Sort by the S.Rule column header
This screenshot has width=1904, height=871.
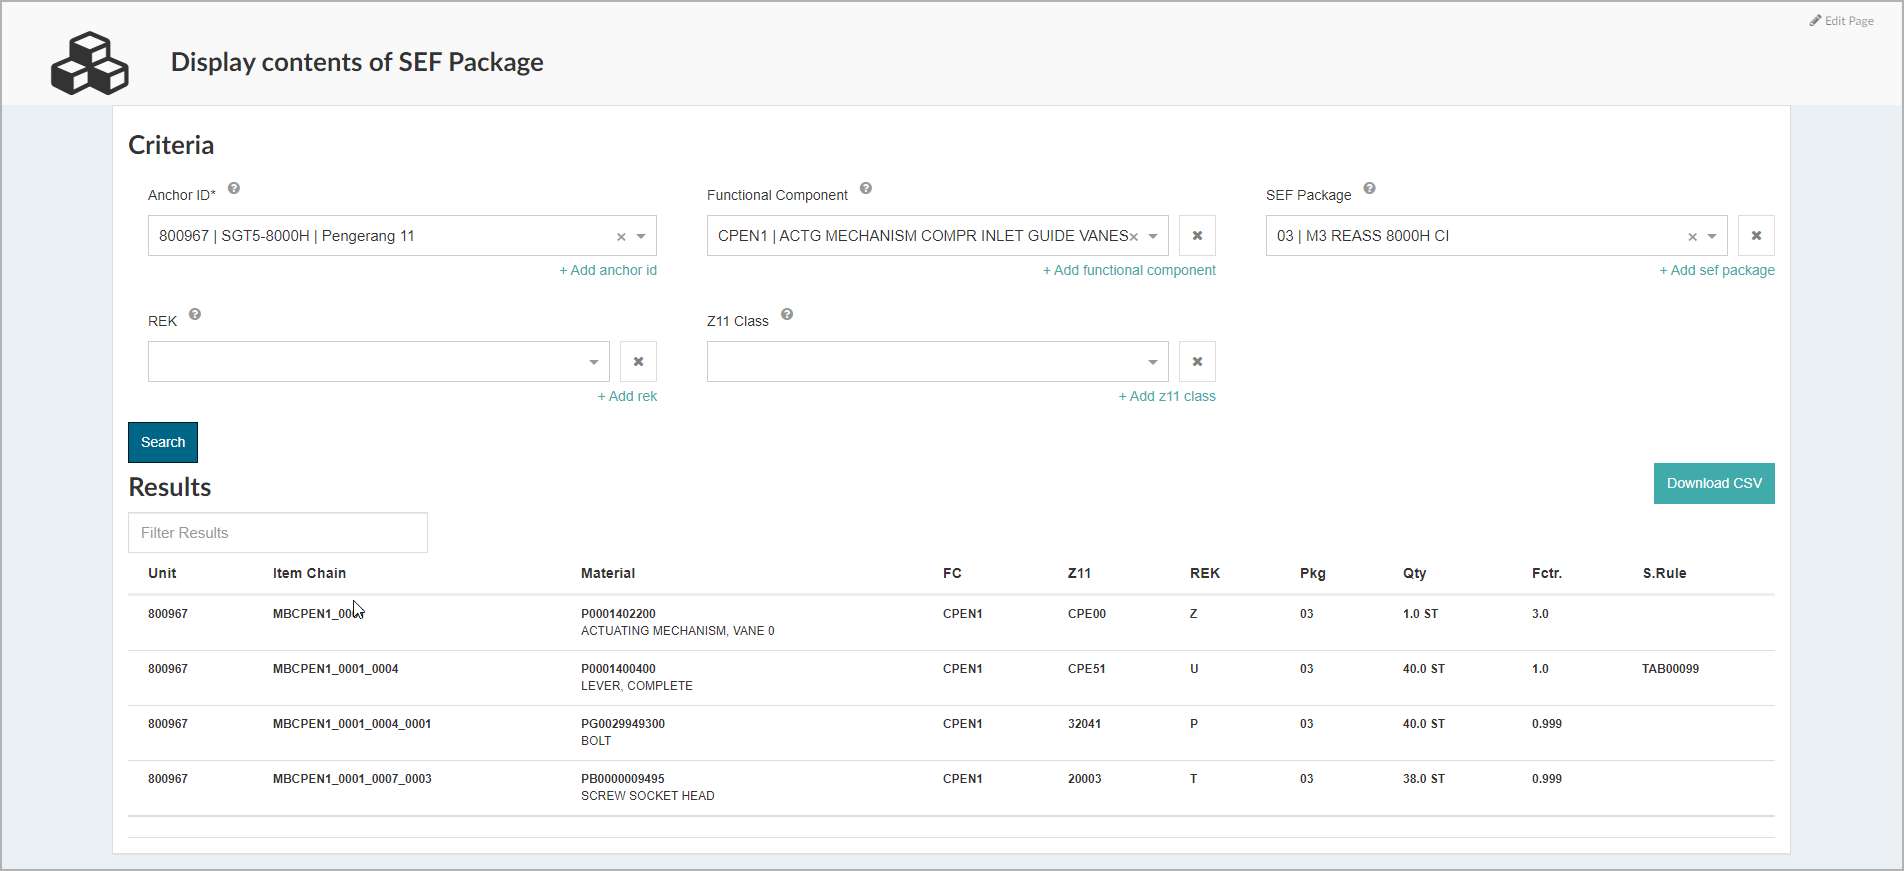point(1664,573)
